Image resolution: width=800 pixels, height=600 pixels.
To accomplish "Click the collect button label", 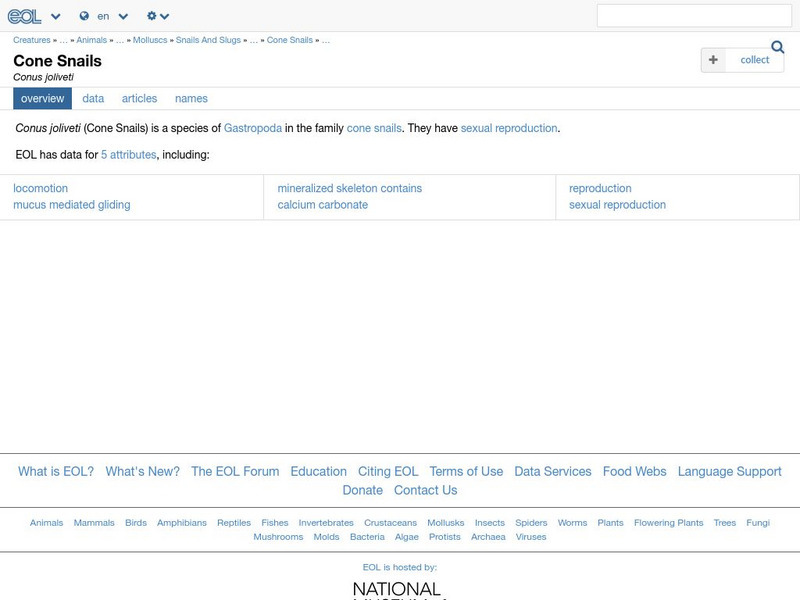I will pos(755,60).
